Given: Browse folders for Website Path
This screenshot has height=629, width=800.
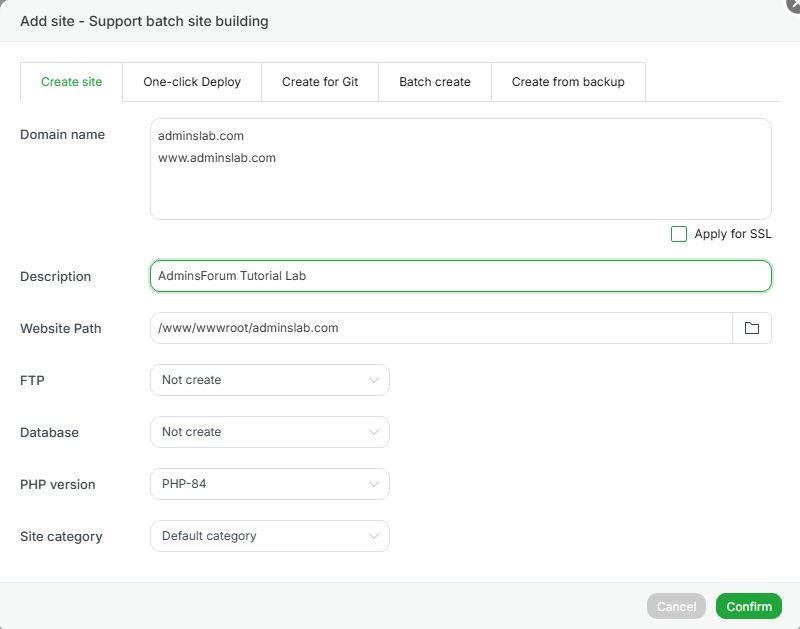Looking at the screenshot, I should point(752,328).
